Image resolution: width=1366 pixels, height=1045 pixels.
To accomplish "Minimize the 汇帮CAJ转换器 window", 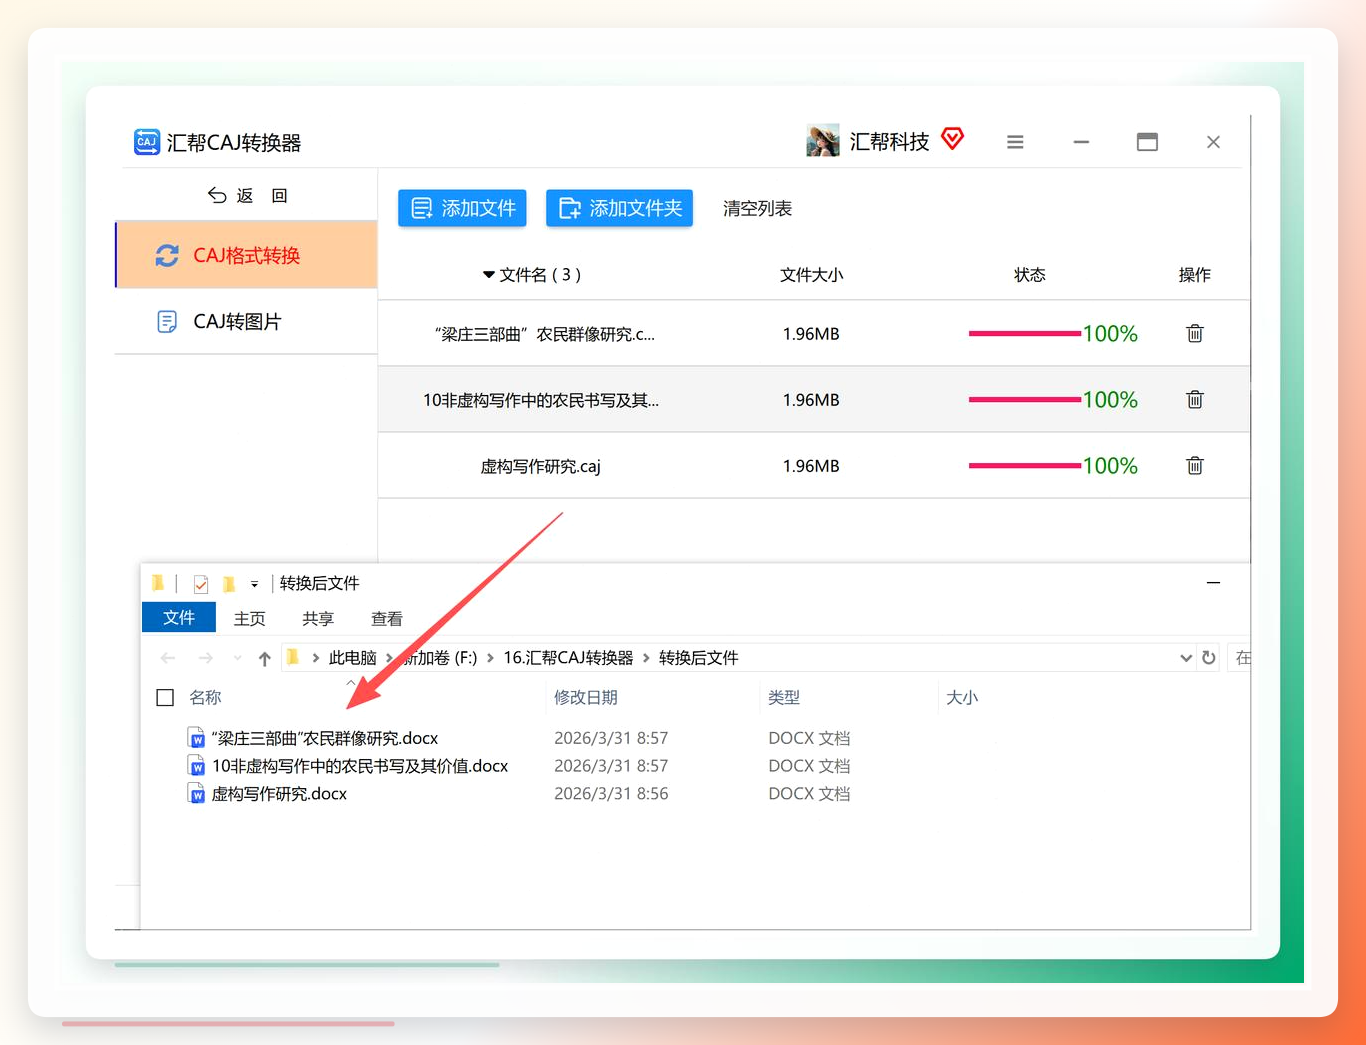I will [x=1081, y=142].
